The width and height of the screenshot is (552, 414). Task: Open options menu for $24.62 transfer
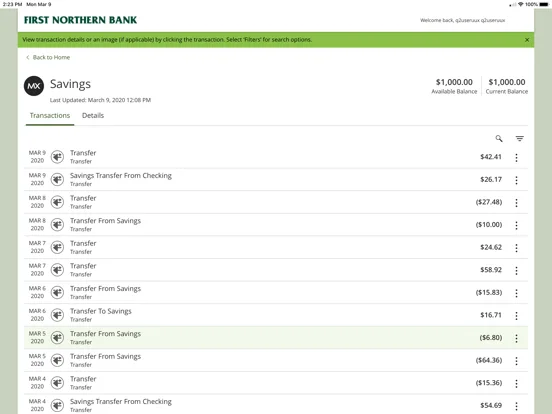click(x=516, y=247)
